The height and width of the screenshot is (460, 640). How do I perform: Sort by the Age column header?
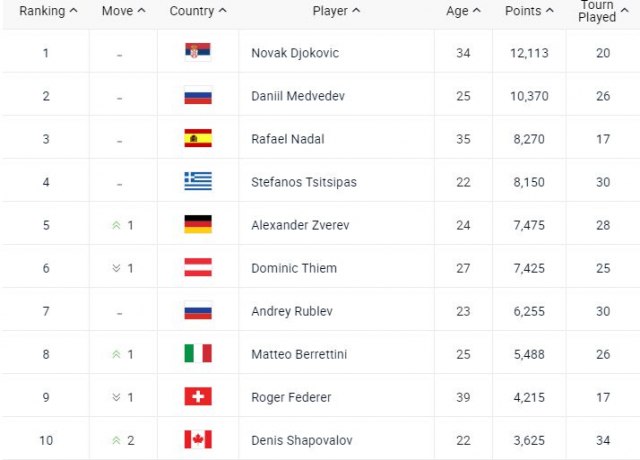pos(462,11)
